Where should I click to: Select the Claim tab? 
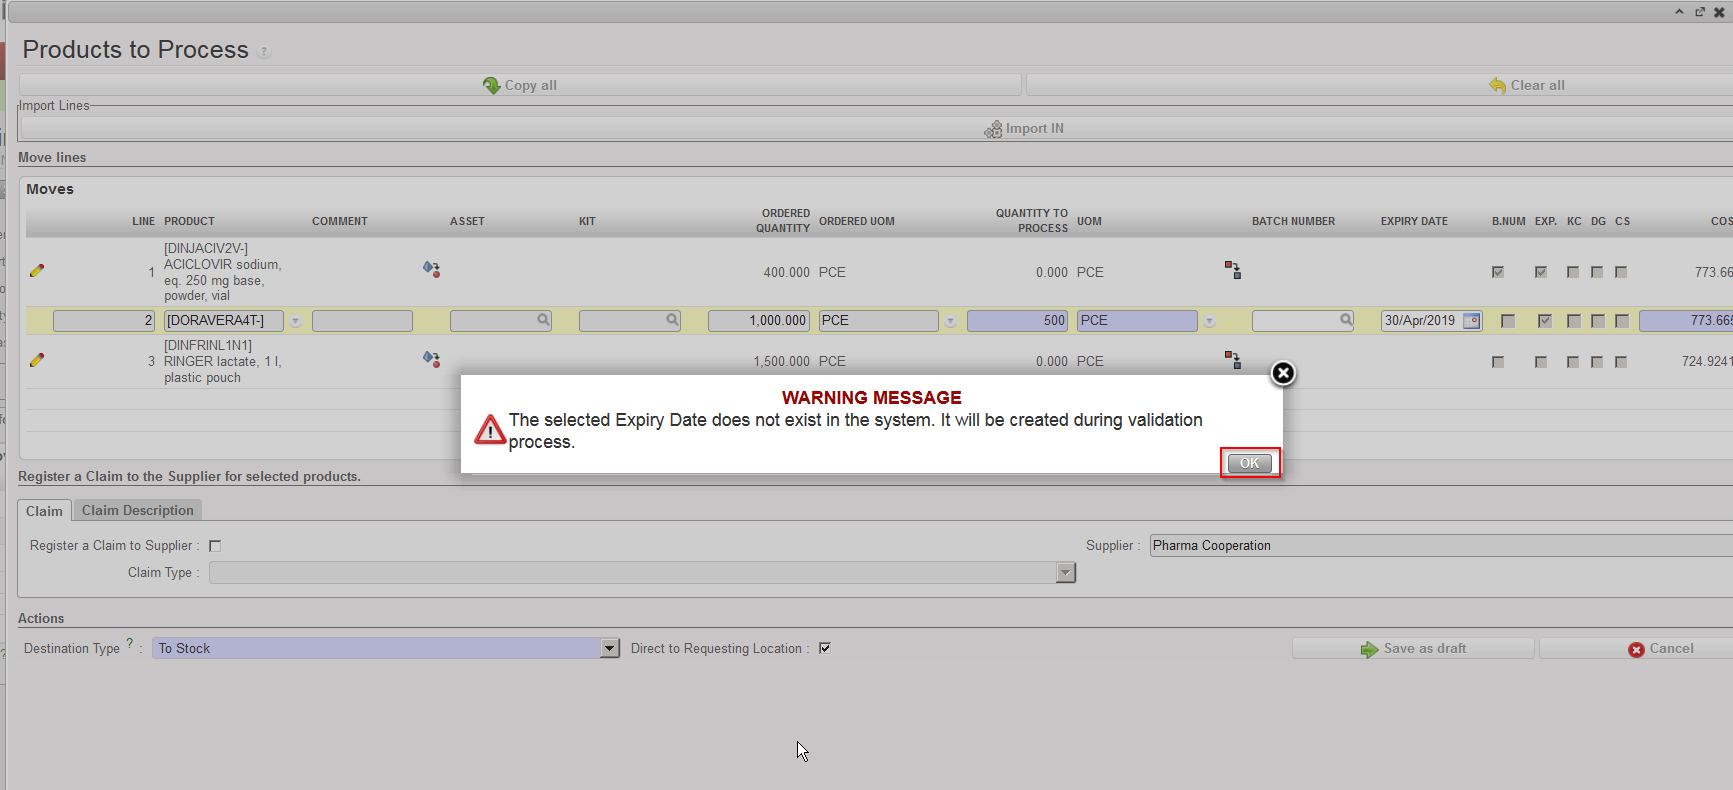[44, 511]
